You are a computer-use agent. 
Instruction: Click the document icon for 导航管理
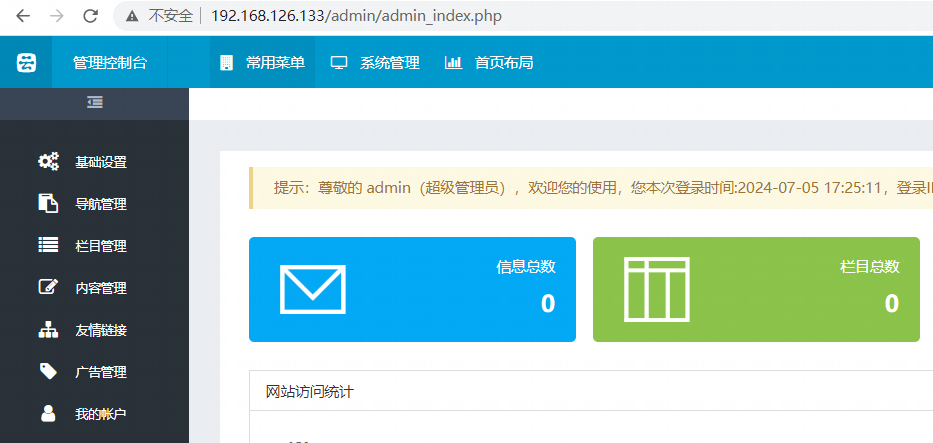click(x=48, y=203)
